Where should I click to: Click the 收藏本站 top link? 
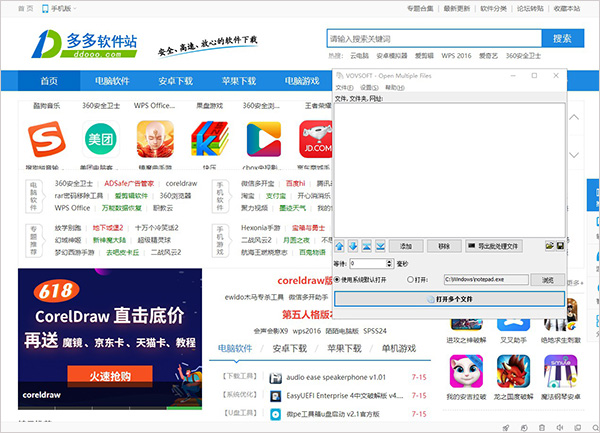(567, 8)
